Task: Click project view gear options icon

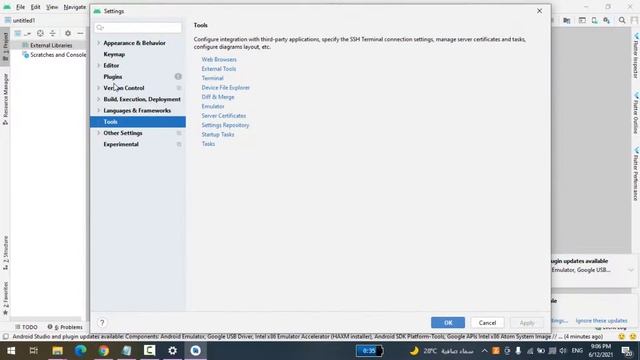Action: point(68,33)
